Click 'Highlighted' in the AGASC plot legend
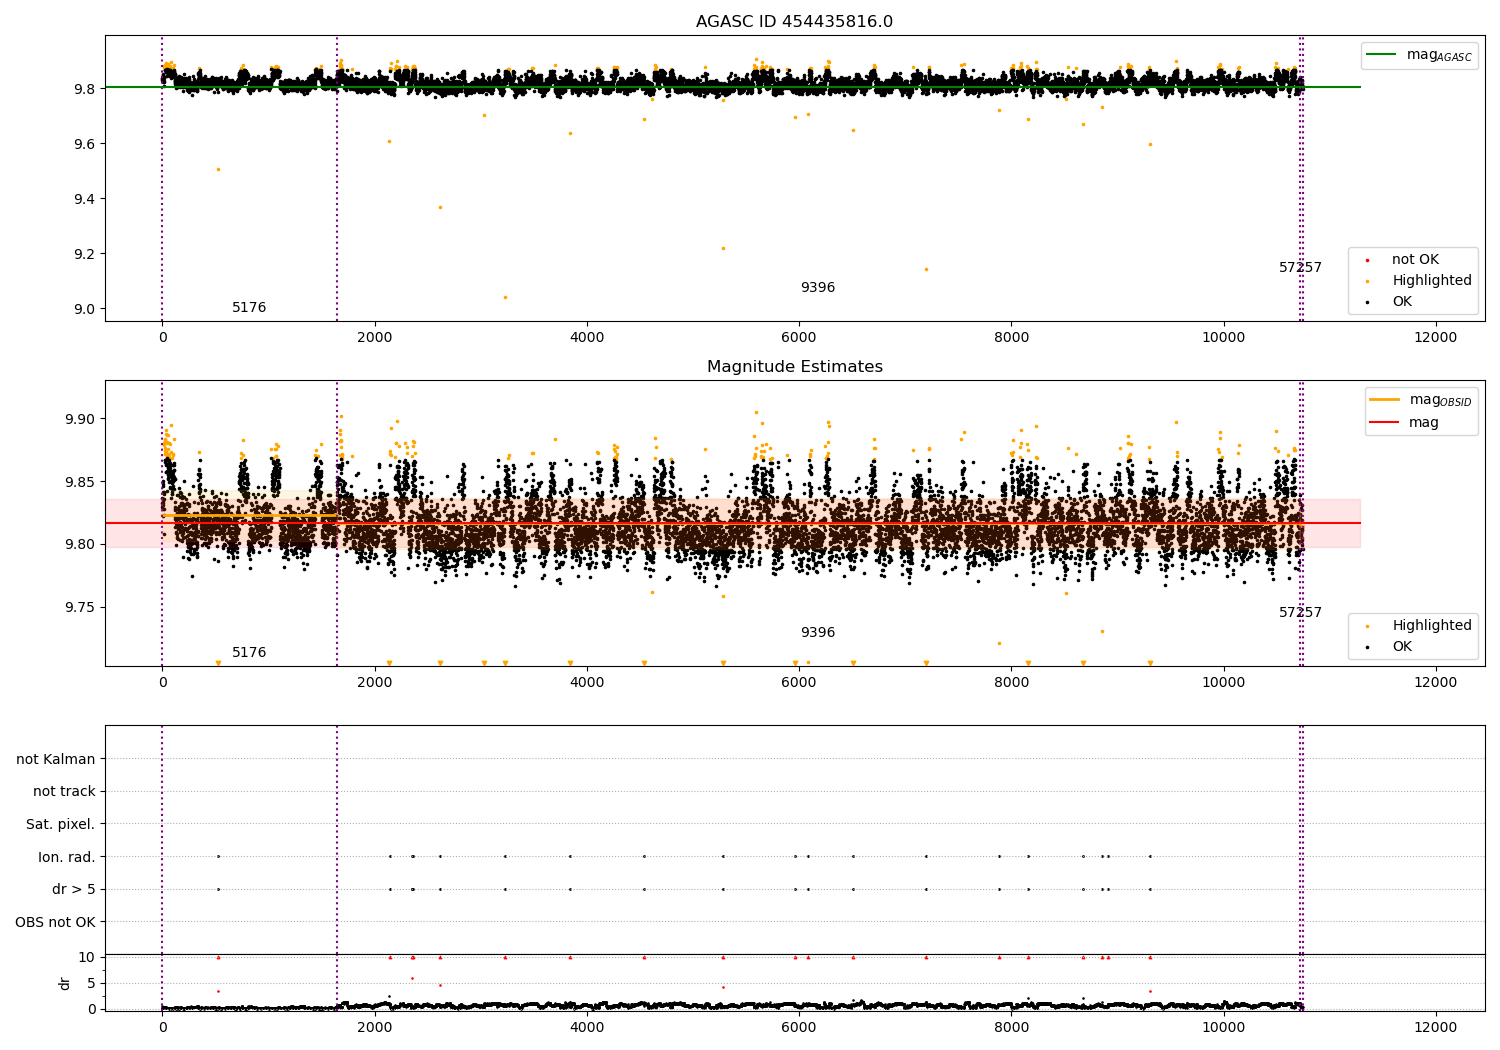This screenshot has height=1050, width=1500. click(x=1431, y=281)
